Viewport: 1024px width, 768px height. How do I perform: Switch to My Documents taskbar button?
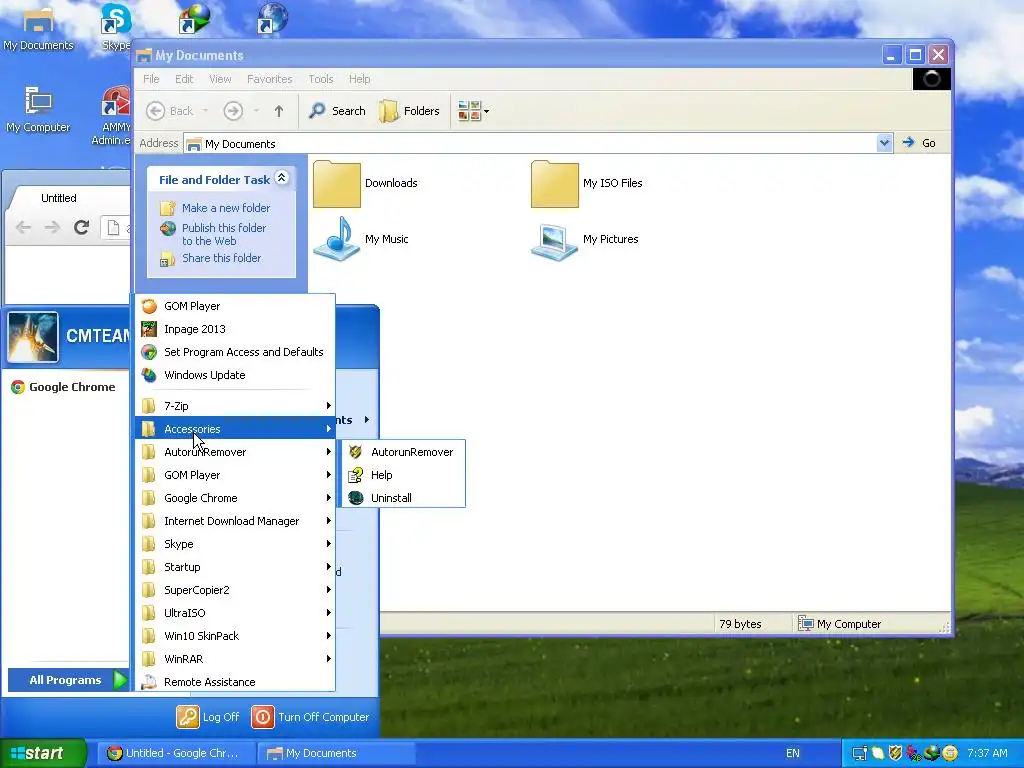tap(336, 753)
